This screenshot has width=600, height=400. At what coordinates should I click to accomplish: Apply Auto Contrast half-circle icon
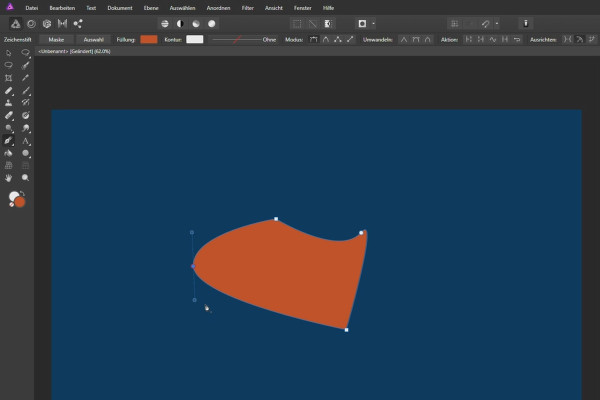point(180,24)
